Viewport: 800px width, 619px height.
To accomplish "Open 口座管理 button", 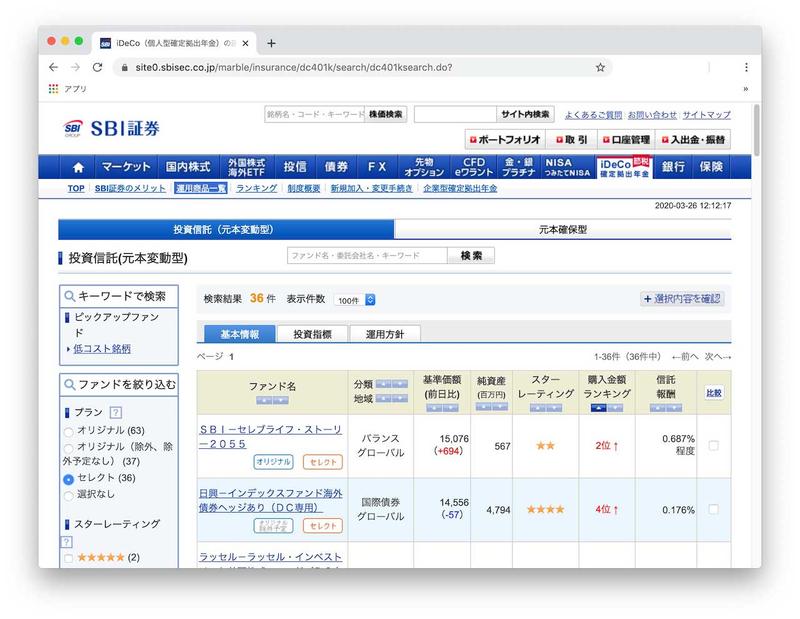I will tap(626, 139).
